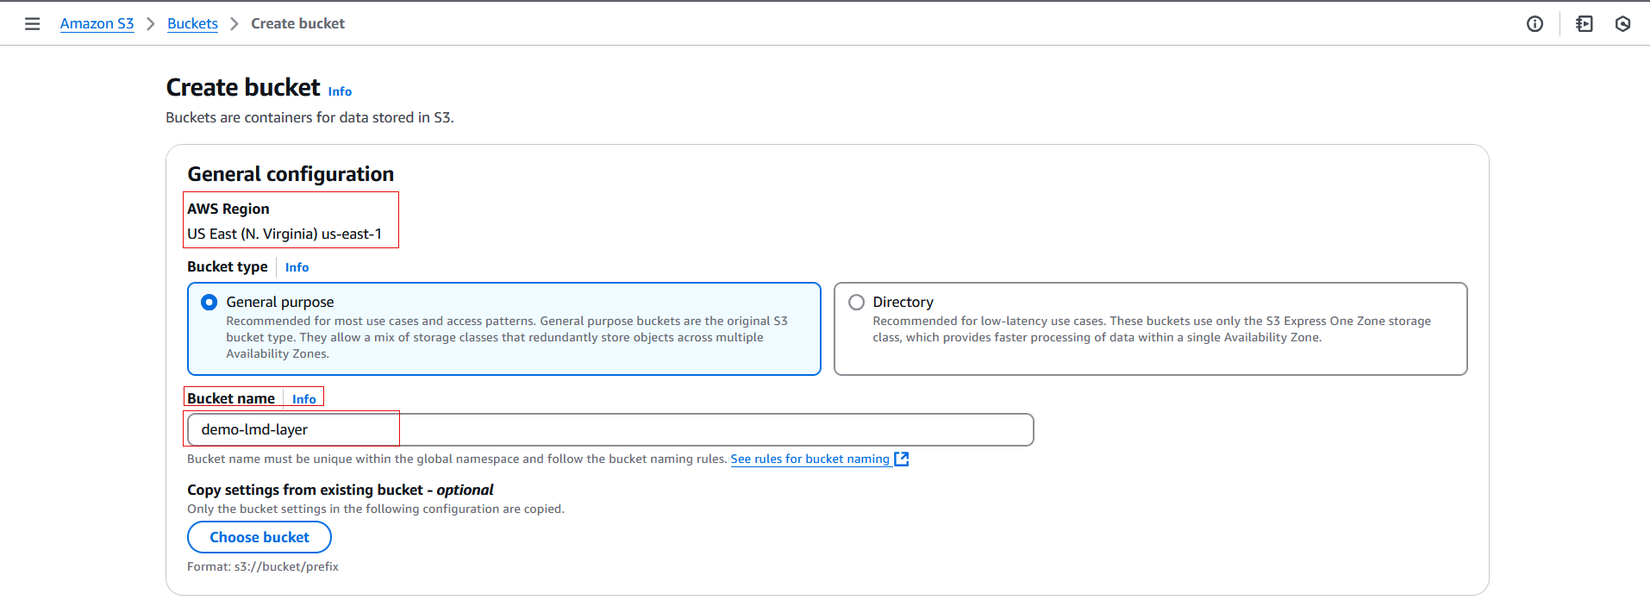This screenshot has width=1650, height=606.
Task: Open the notebook tutorial icon in top bar
Action: (x=1584, y=24)
